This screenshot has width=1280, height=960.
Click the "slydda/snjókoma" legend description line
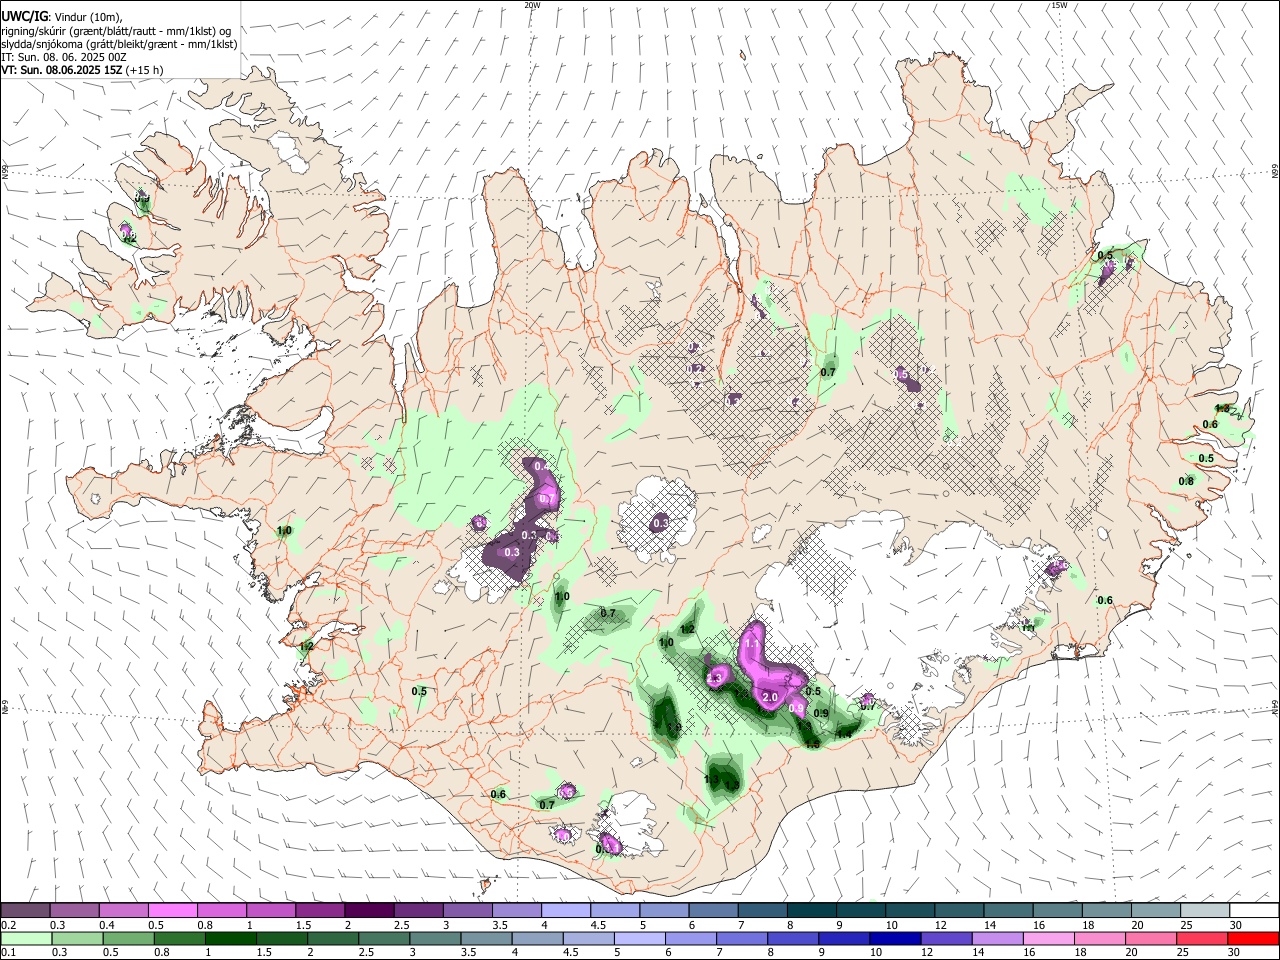119,44
